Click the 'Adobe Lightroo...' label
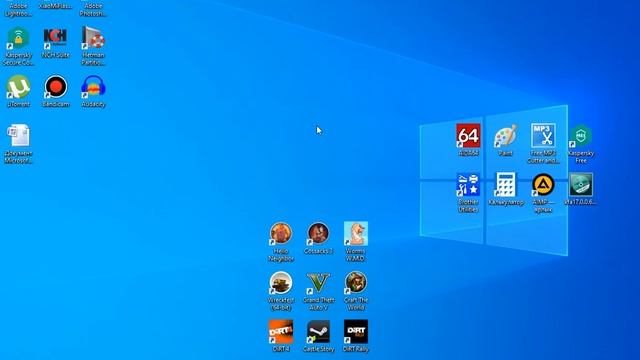 click(18, 10)
